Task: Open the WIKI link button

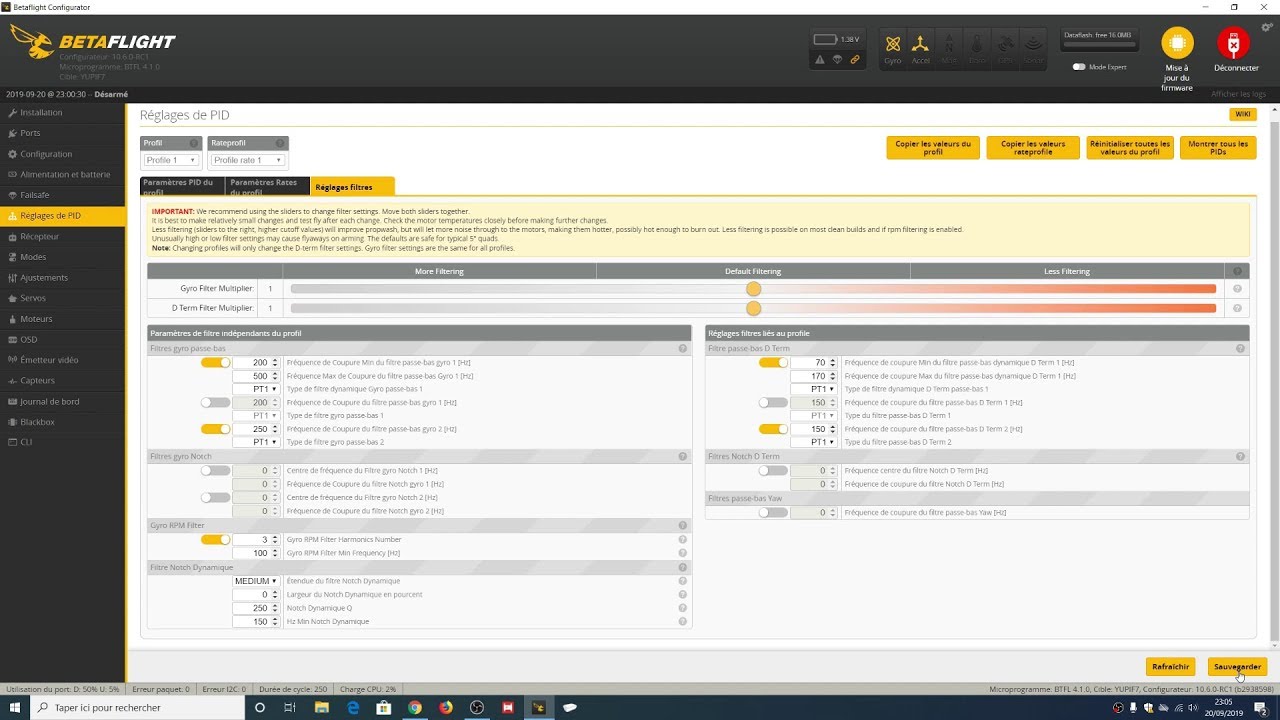Action: click(1243, 114)
